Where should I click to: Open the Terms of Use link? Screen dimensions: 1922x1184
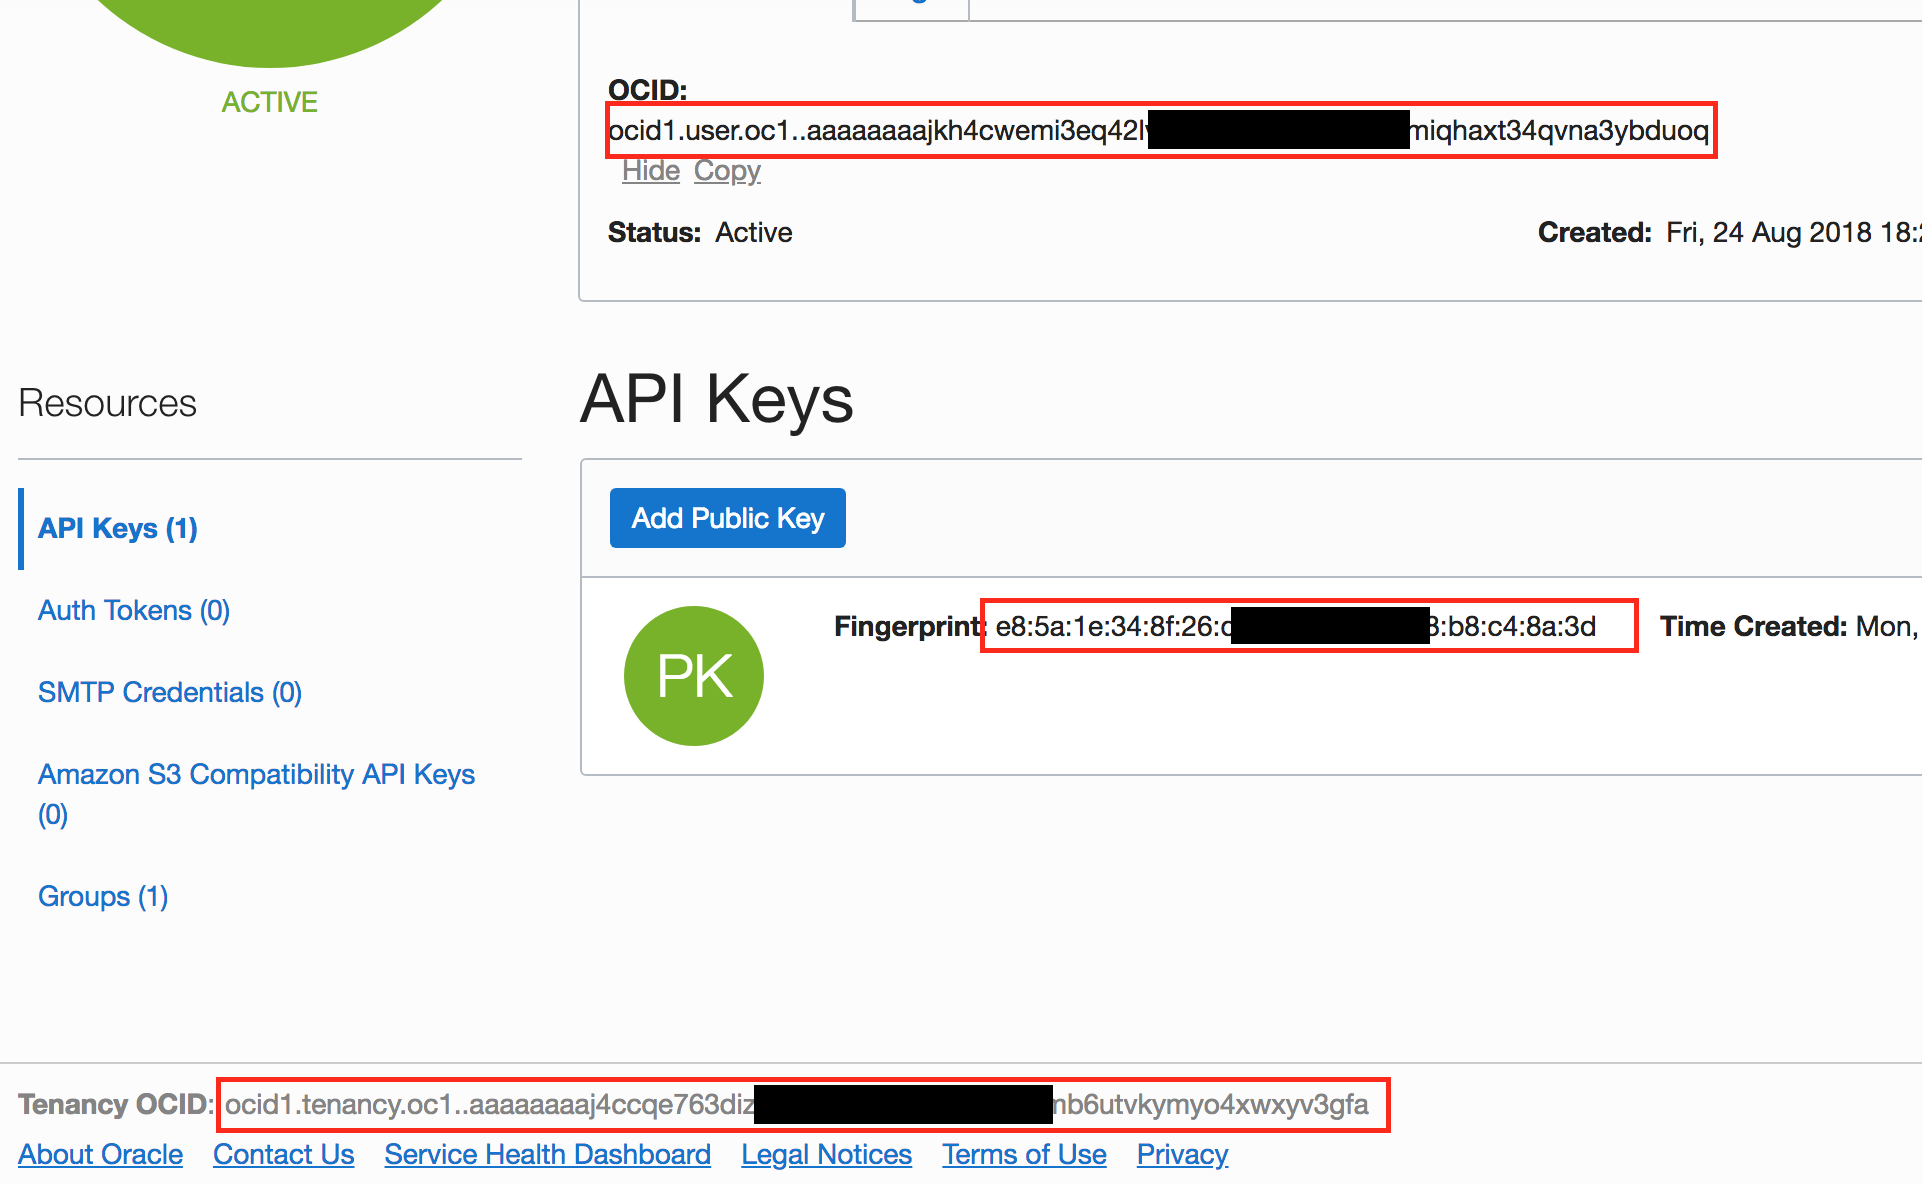point(1024,1154)
